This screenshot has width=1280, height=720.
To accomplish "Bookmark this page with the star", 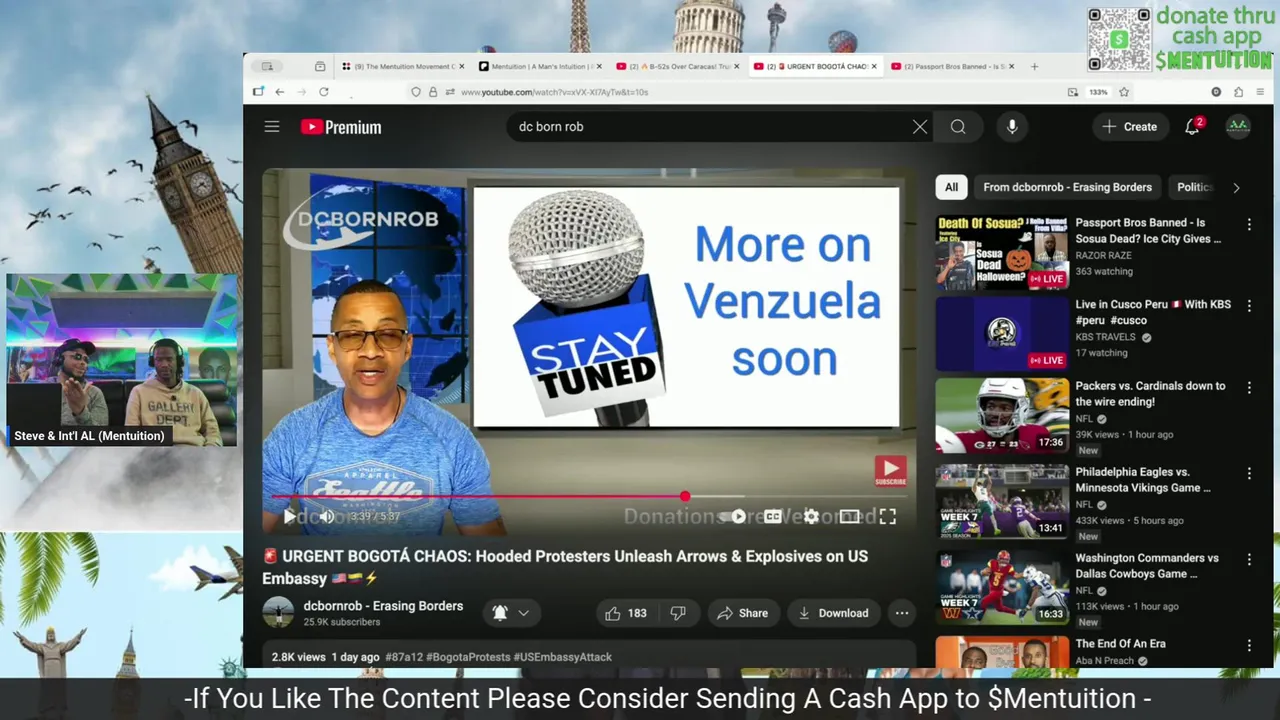I will 1124,92.
